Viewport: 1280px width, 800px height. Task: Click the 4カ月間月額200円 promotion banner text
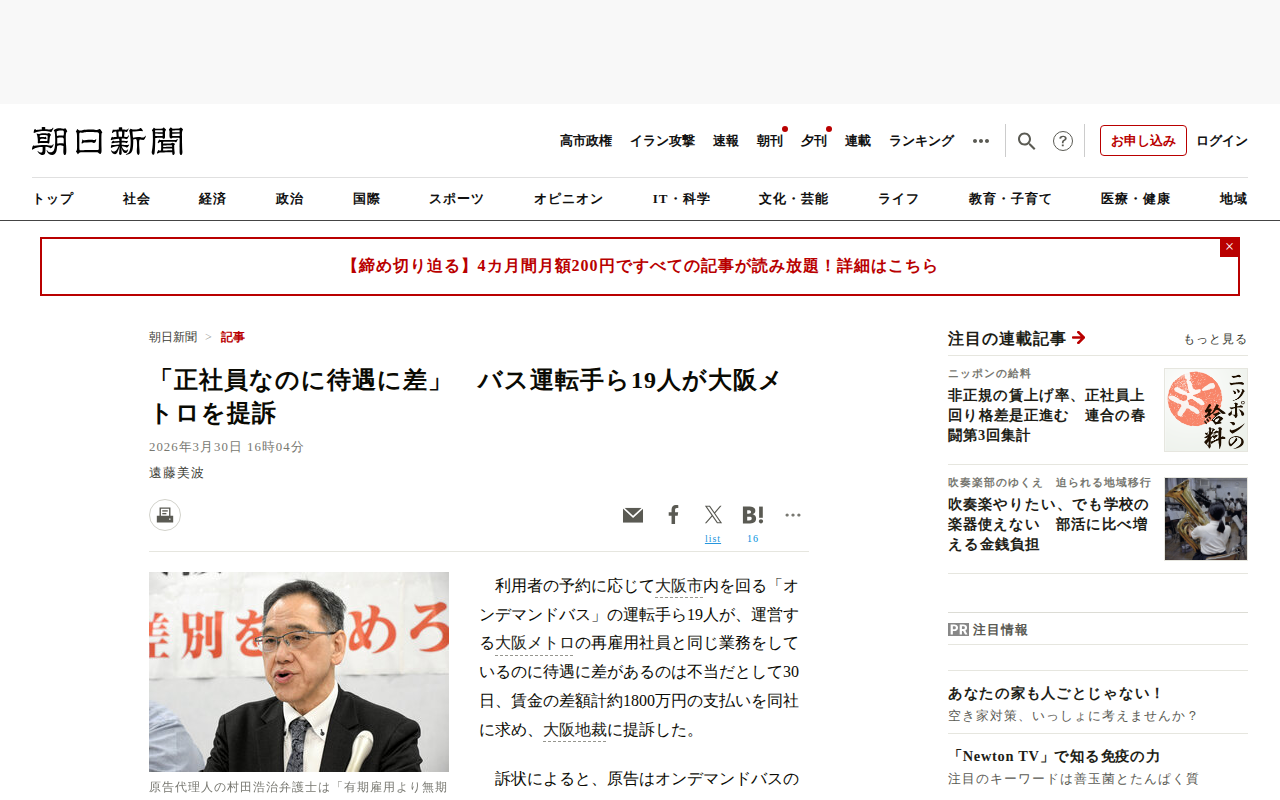640,266
